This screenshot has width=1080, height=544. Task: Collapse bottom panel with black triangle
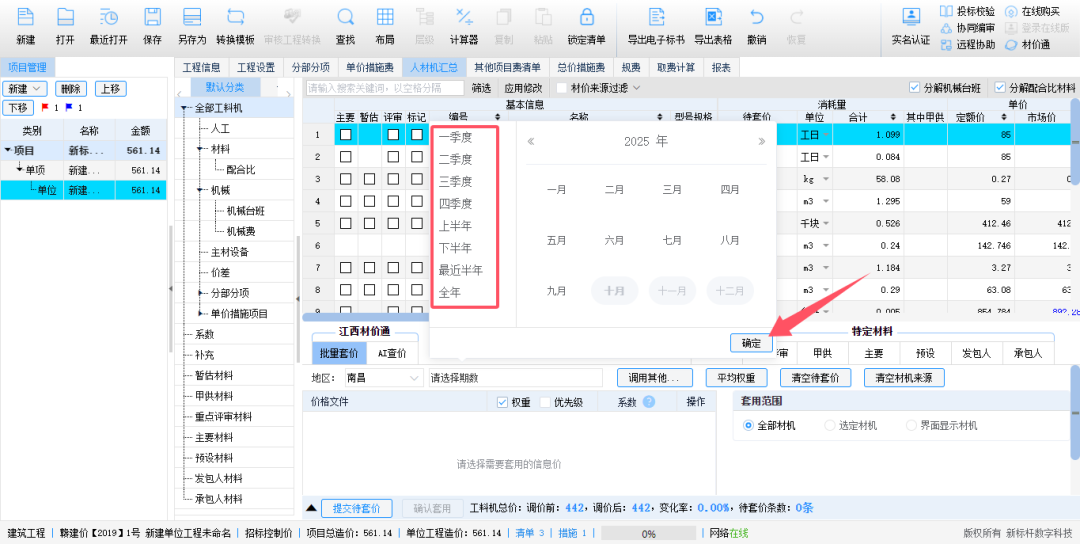coord(311,508)
